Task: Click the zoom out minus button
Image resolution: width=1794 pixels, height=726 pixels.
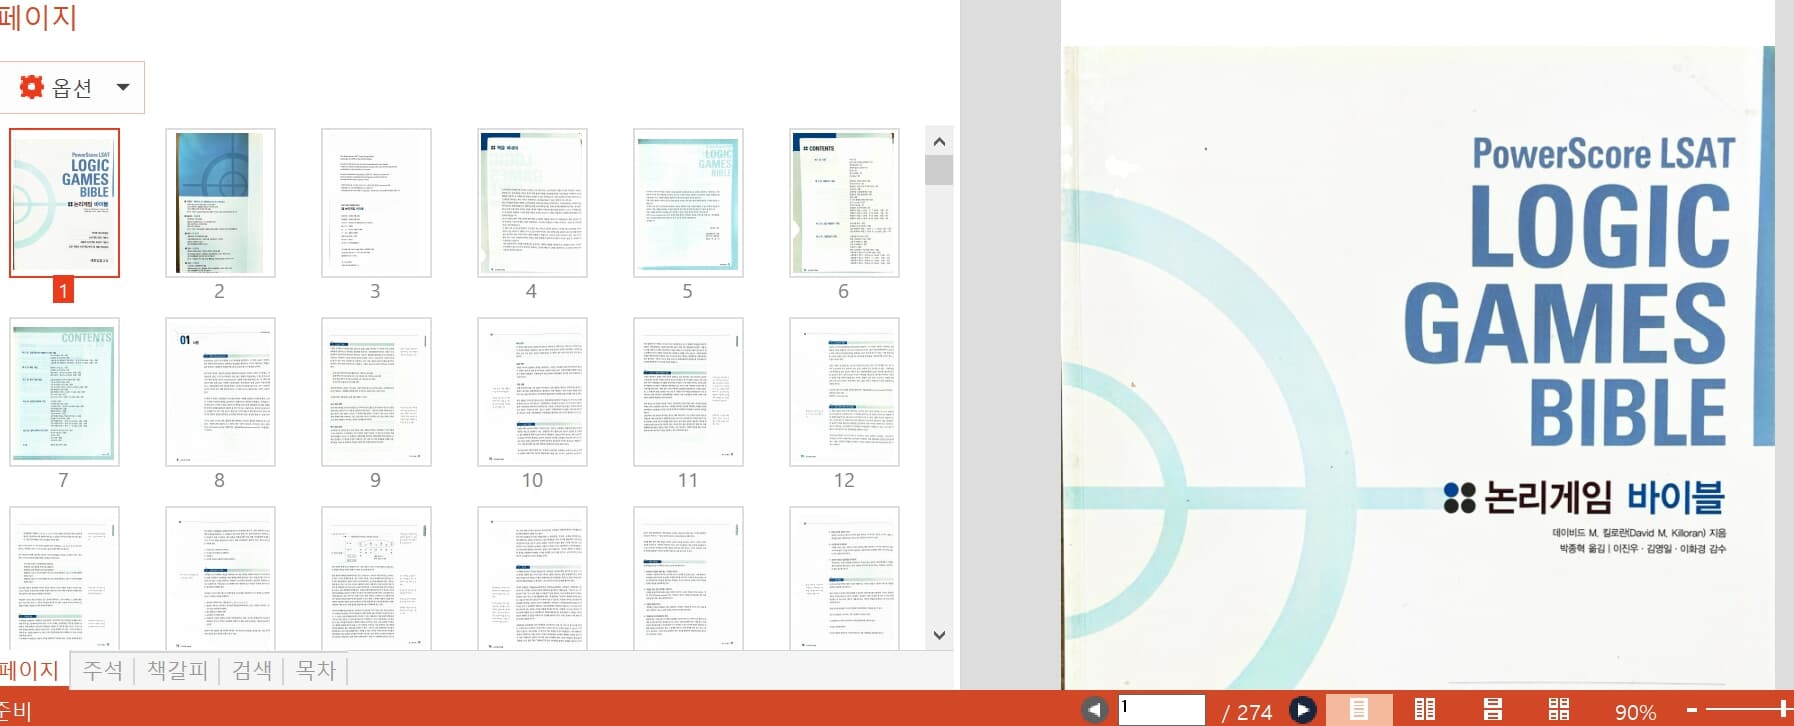Action: click(x=1692, y=710)
